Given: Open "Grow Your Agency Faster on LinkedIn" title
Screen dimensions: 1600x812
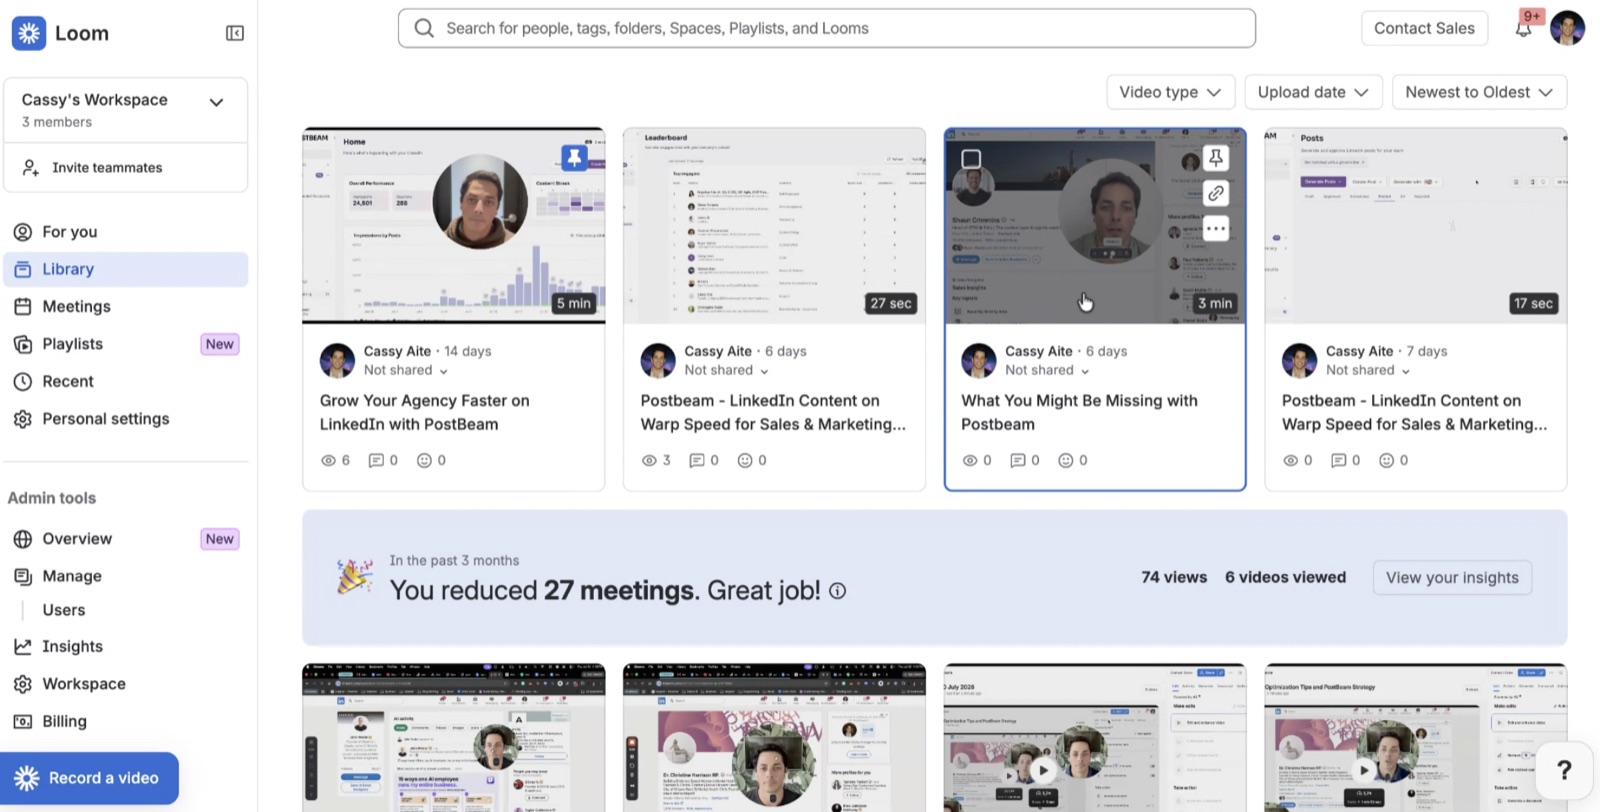Looking at the screenshot, I should pos(425,412).
